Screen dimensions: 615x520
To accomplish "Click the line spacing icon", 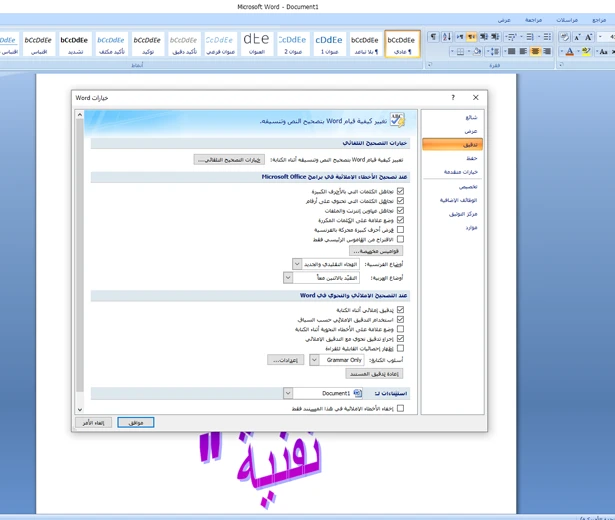I will coord(495,51).
